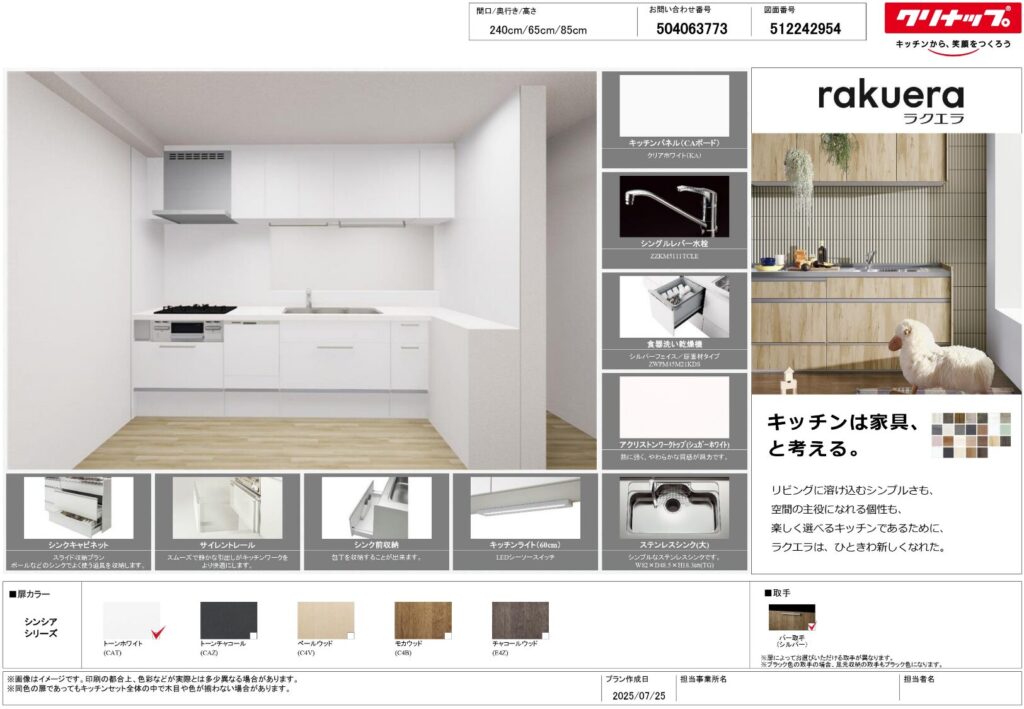Click the single-lever faucet image
Screen dimensions: 1024x709
click(674, 206)
